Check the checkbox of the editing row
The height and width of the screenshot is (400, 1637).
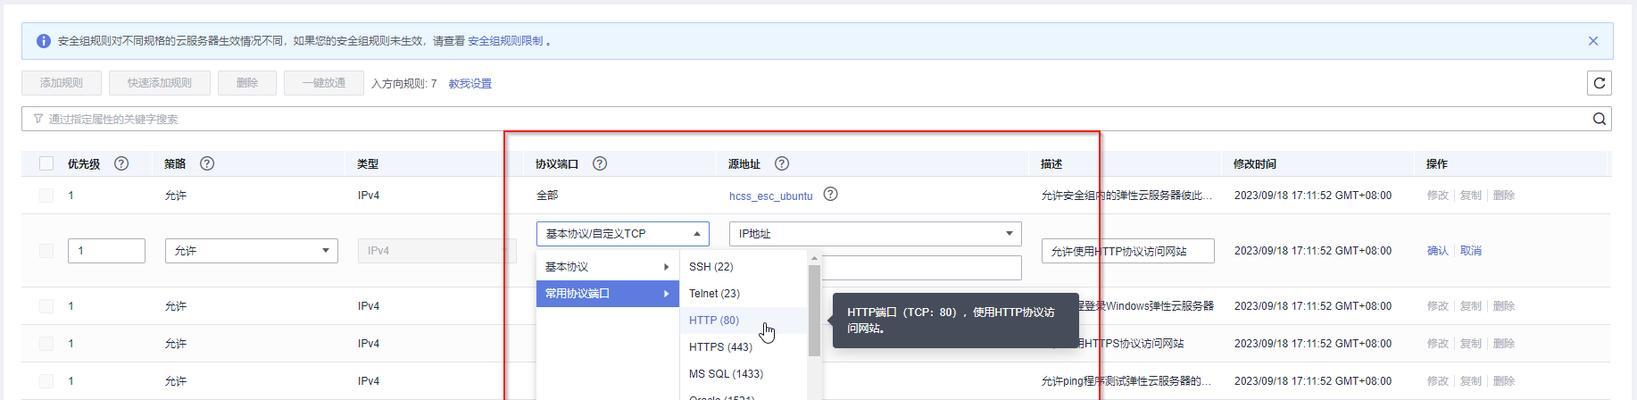pyautogui.click(x=46, y=250)
